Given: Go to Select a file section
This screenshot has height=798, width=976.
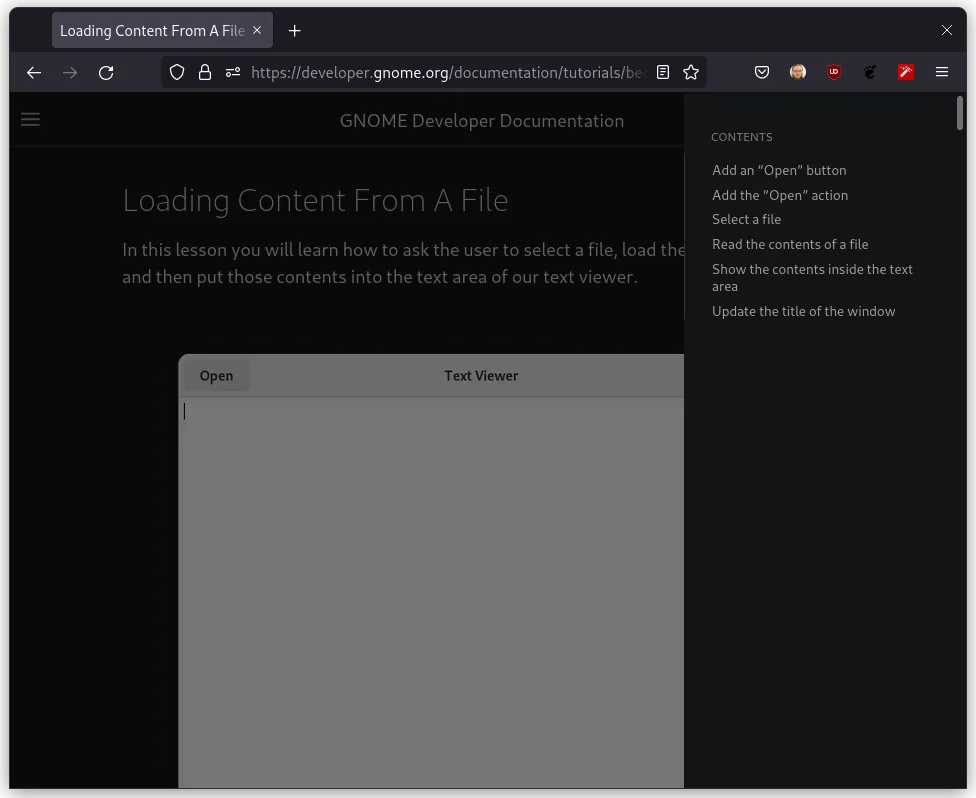Looking at the screenshot, I should pos(746,219).
